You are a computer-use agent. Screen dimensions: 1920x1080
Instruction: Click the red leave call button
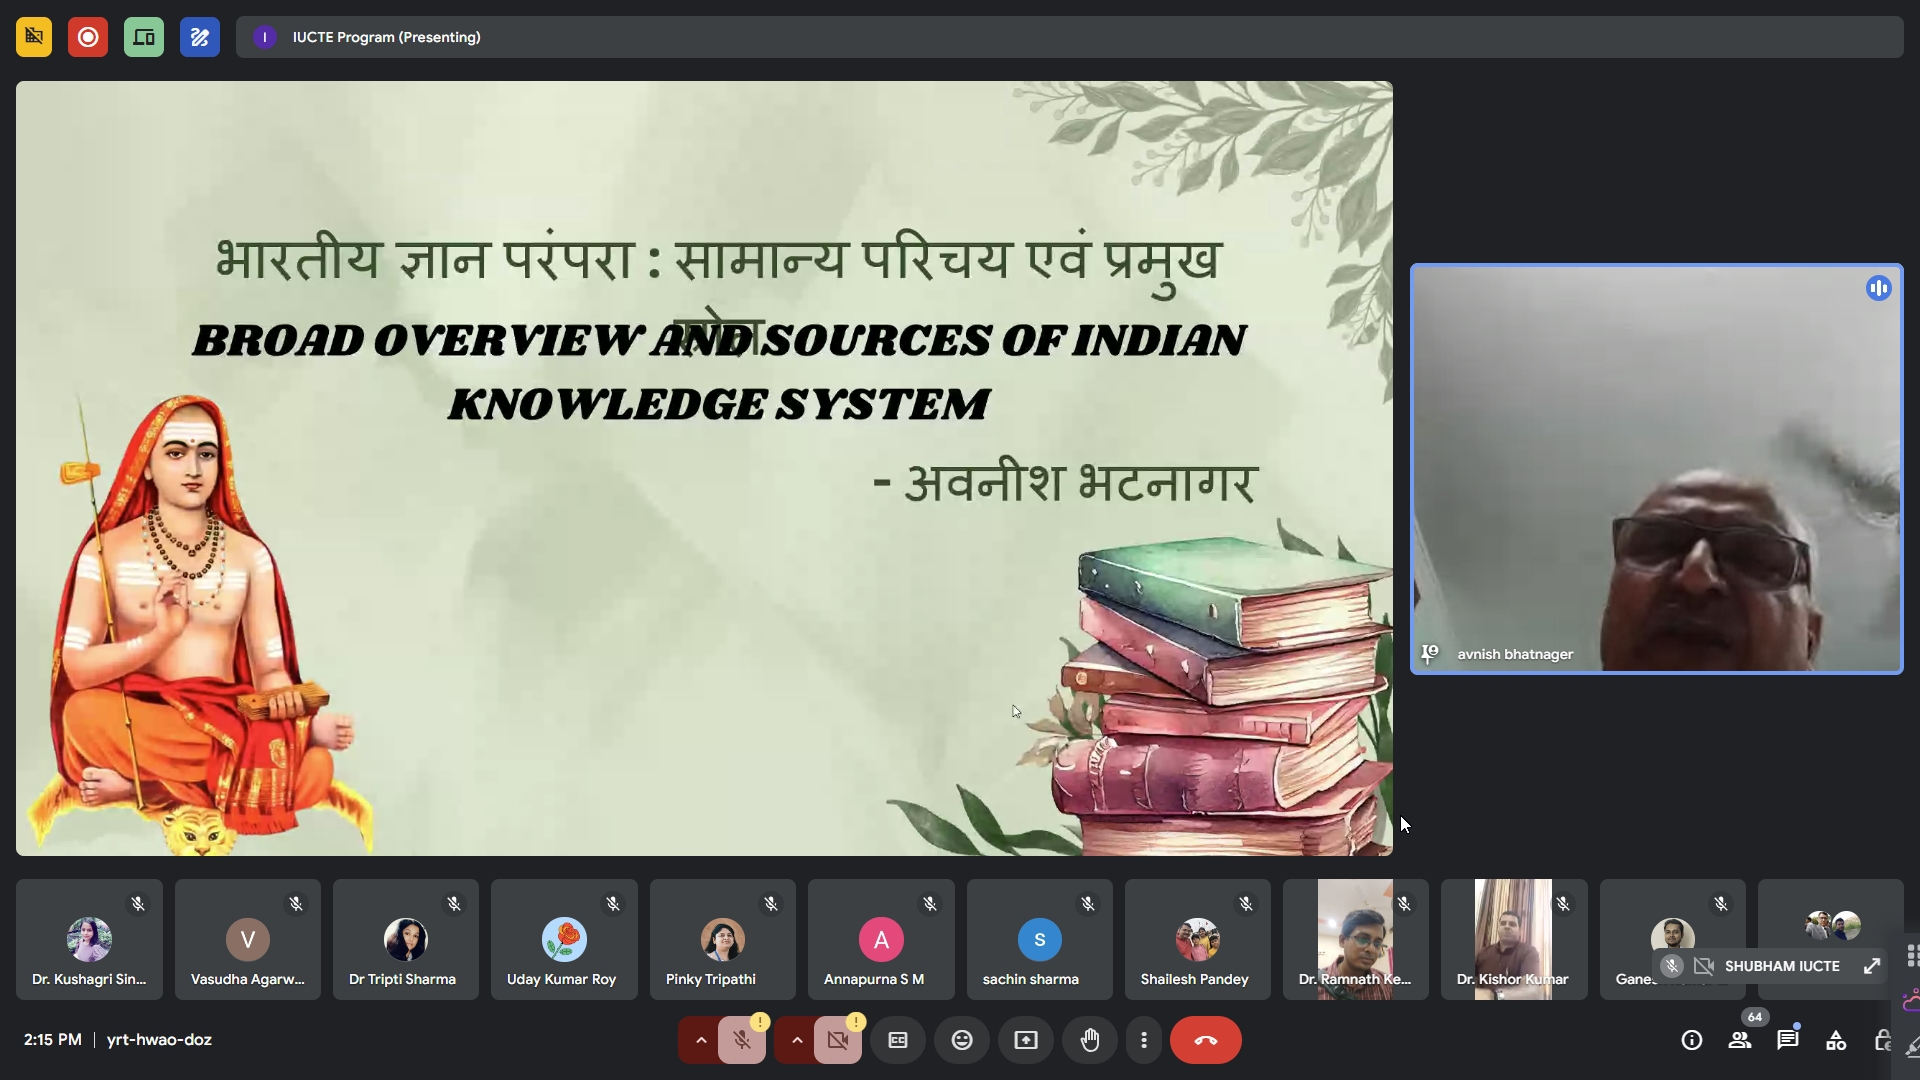click(1206, 1040)
